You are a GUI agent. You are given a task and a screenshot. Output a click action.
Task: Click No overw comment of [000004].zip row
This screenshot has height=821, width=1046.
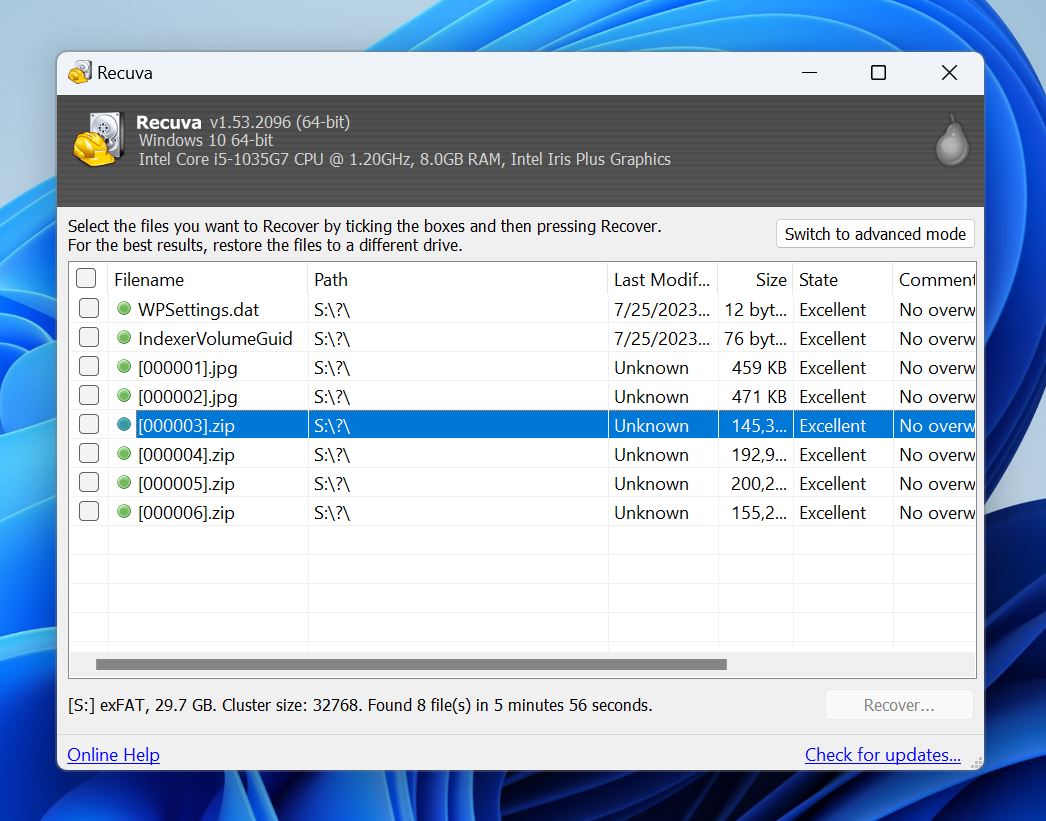click(937, 455)
